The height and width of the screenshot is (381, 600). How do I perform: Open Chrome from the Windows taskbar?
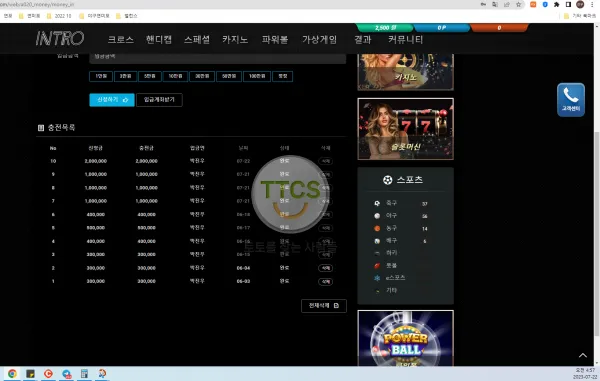(12, 373)
